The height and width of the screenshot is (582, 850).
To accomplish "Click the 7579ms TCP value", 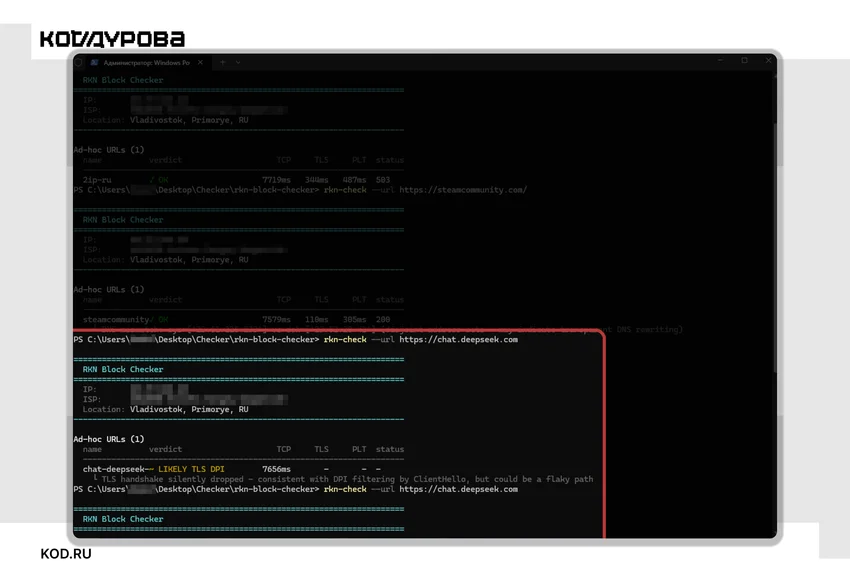I will tap(276, 319).
